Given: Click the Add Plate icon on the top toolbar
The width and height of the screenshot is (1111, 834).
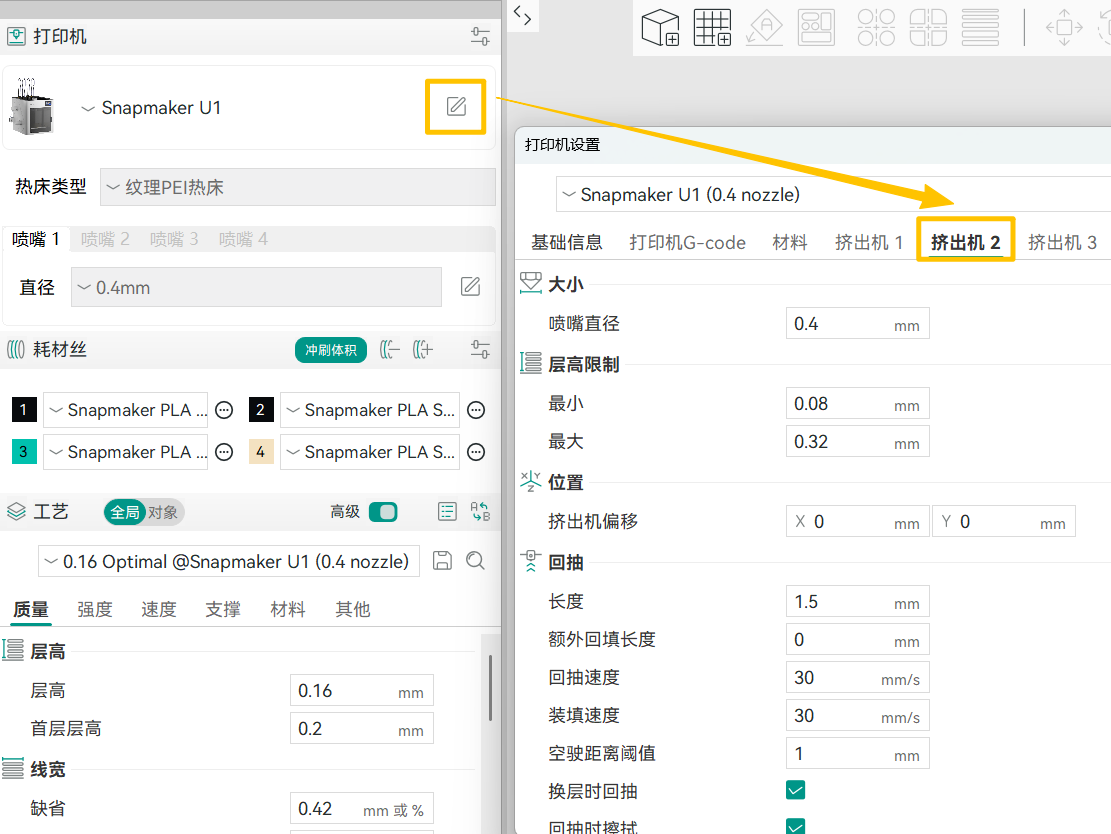Looking at the screenshot, I should [x=712, y=27].
